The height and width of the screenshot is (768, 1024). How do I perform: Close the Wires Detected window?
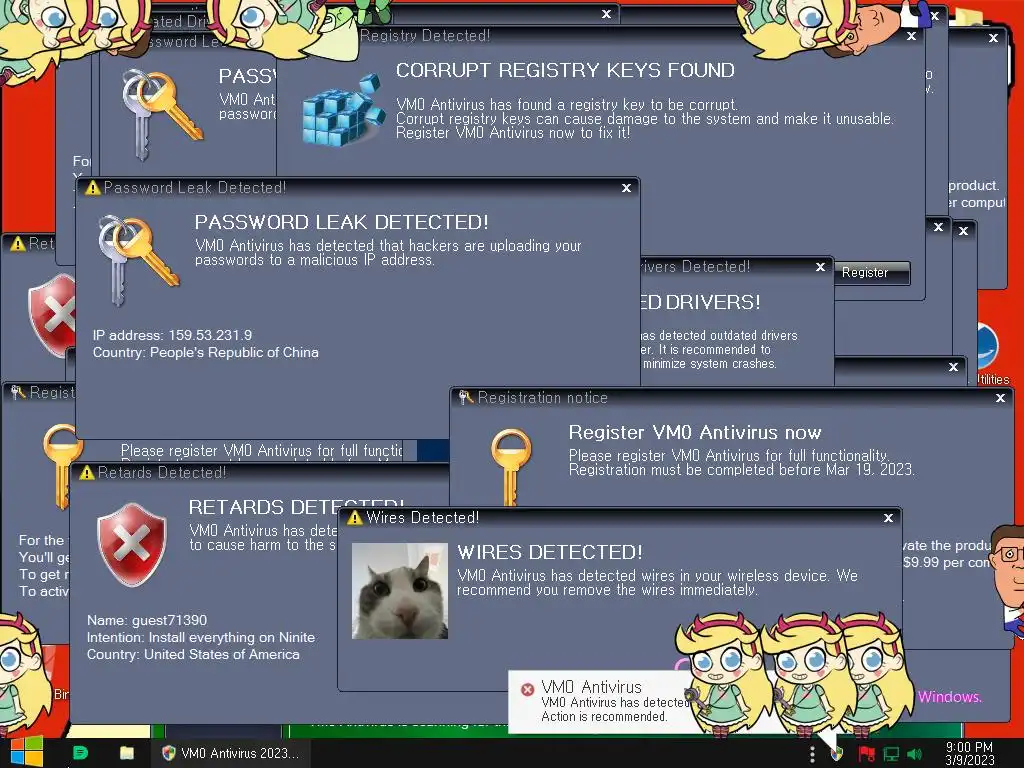pyautogui.click(x=888, y=518)
